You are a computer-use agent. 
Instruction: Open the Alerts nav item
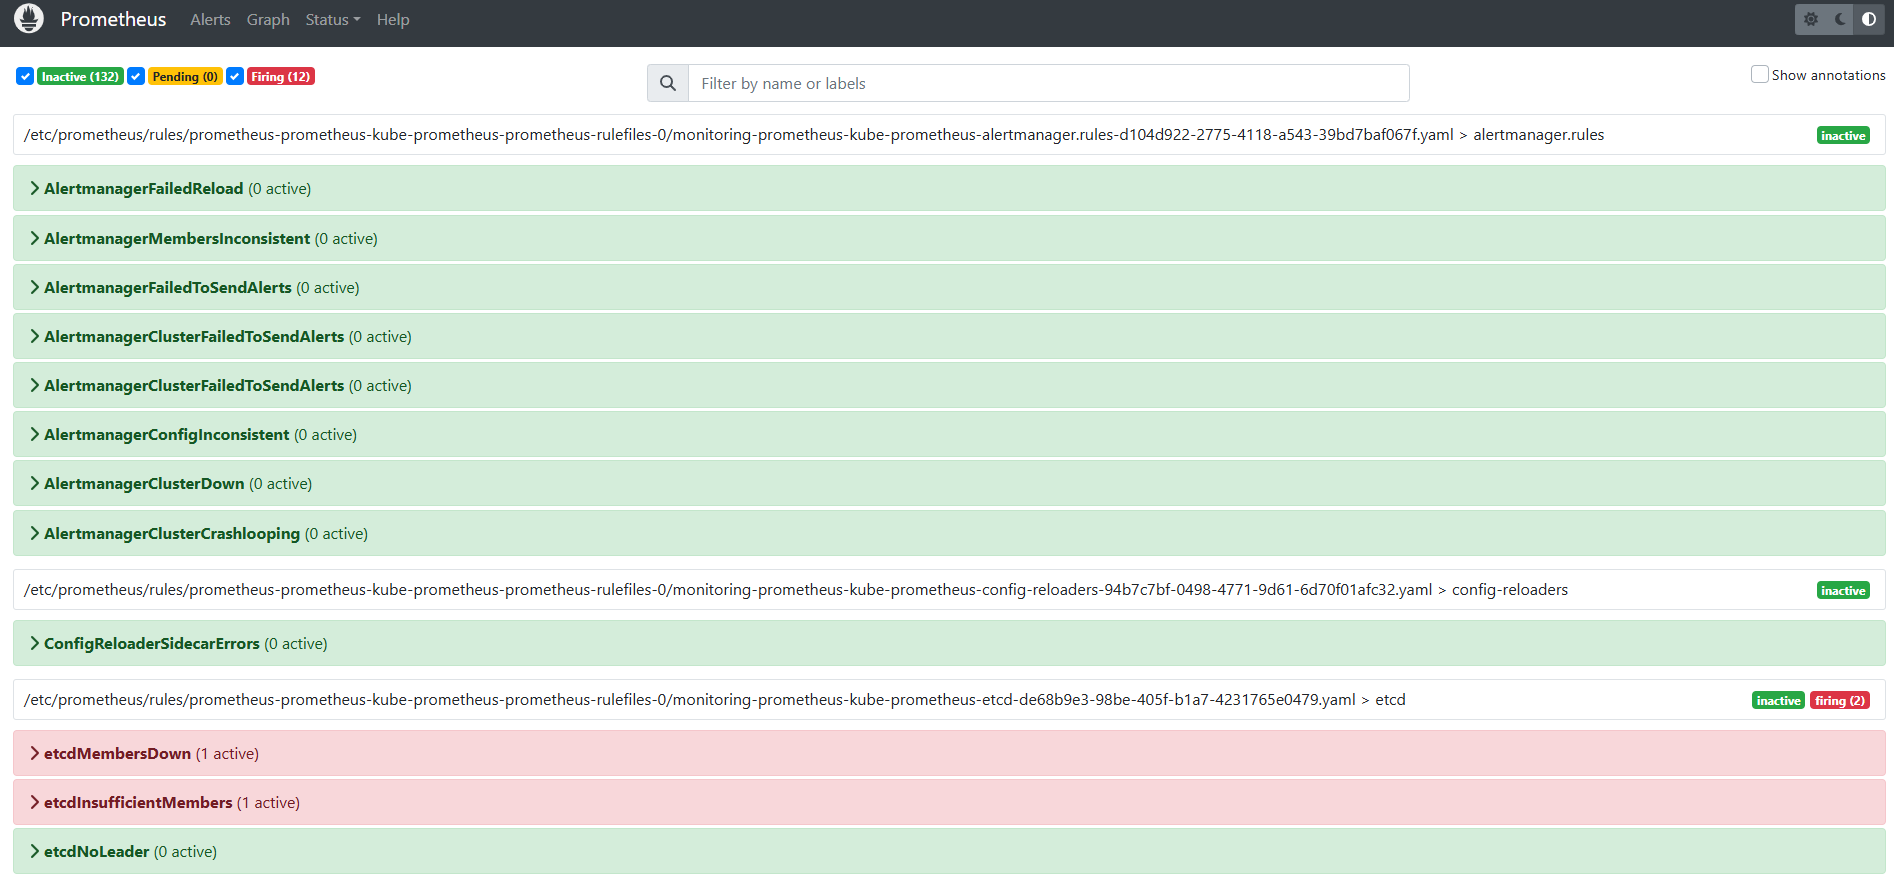(x=210, y=20)
